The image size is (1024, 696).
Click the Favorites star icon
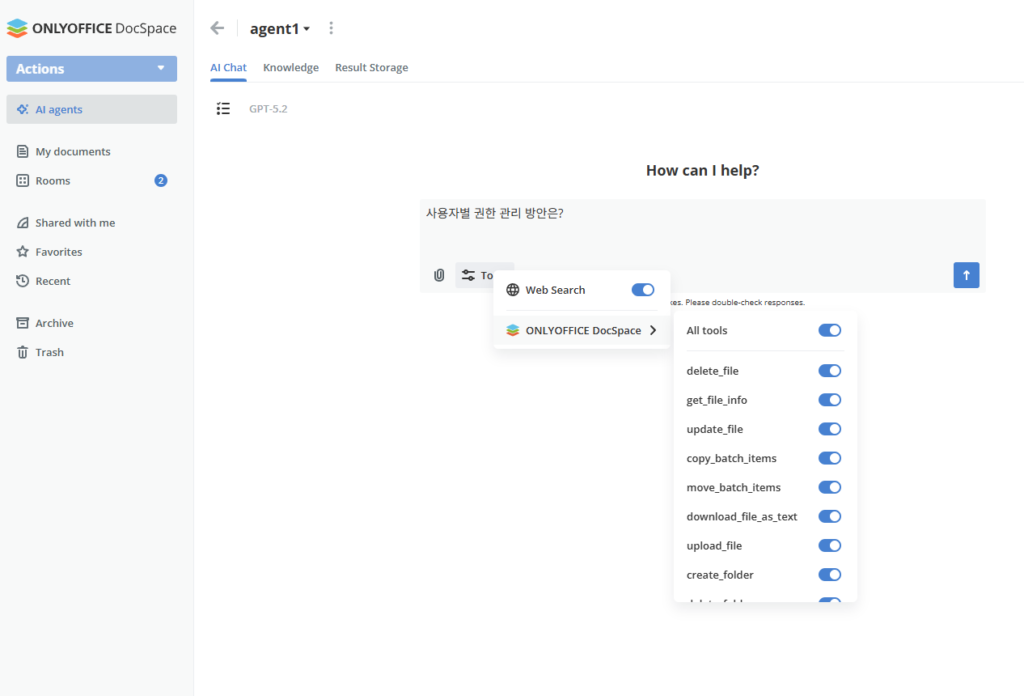(x=23, y=251)
